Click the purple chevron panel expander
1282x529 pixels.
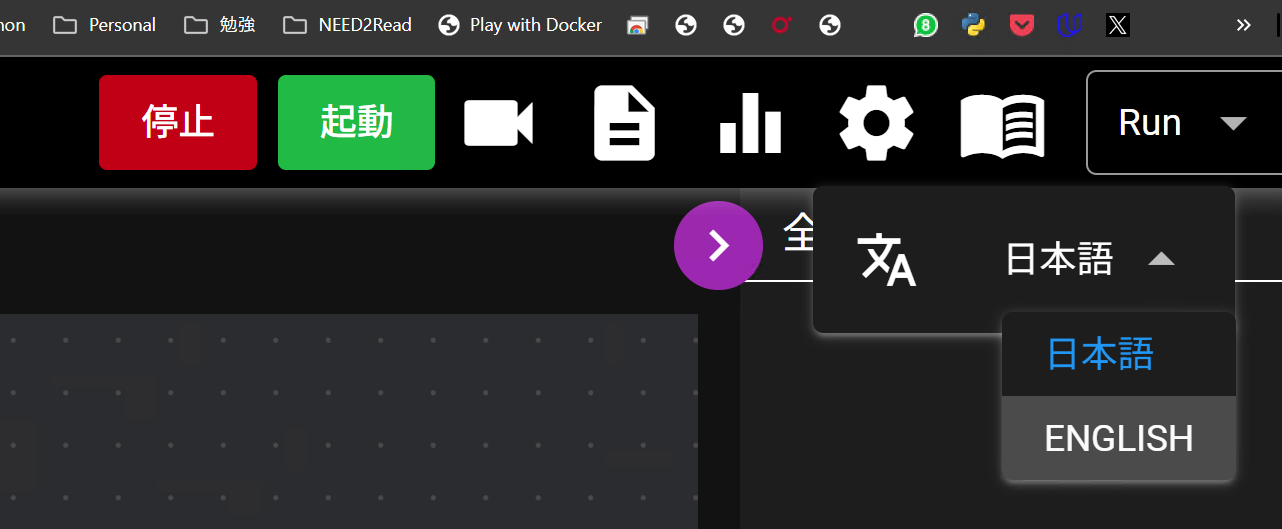[x=718, y=246]
